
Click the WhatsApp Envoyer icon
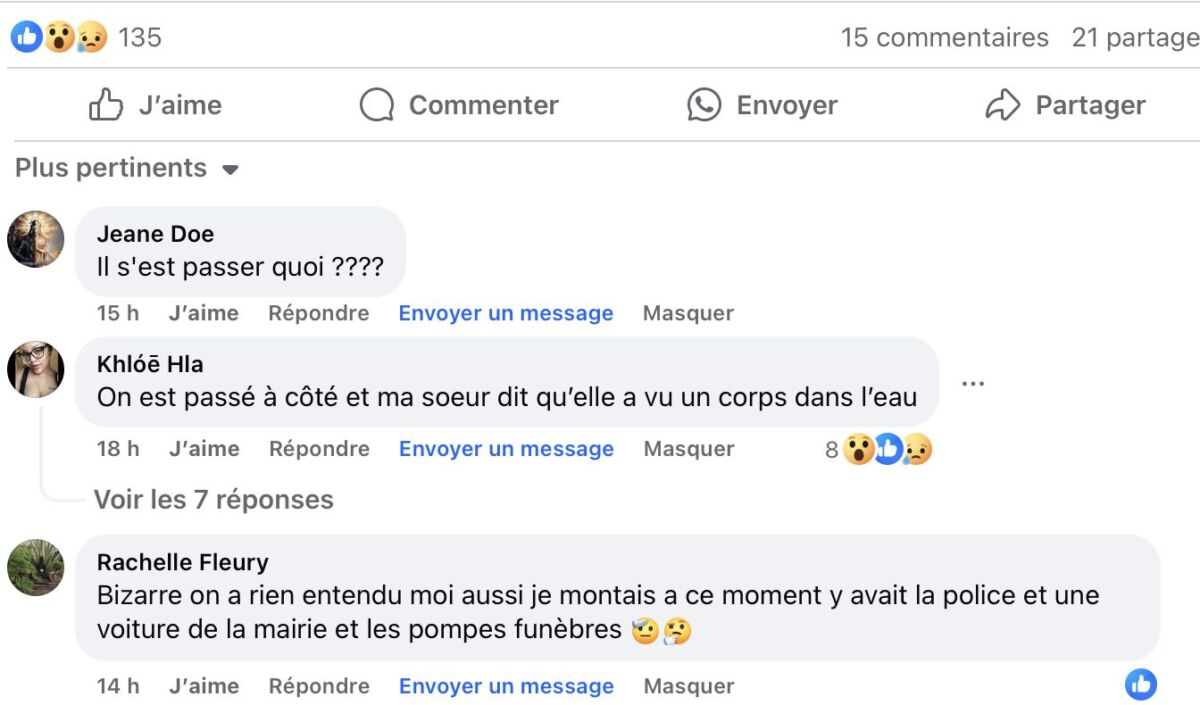click(704, 105)
